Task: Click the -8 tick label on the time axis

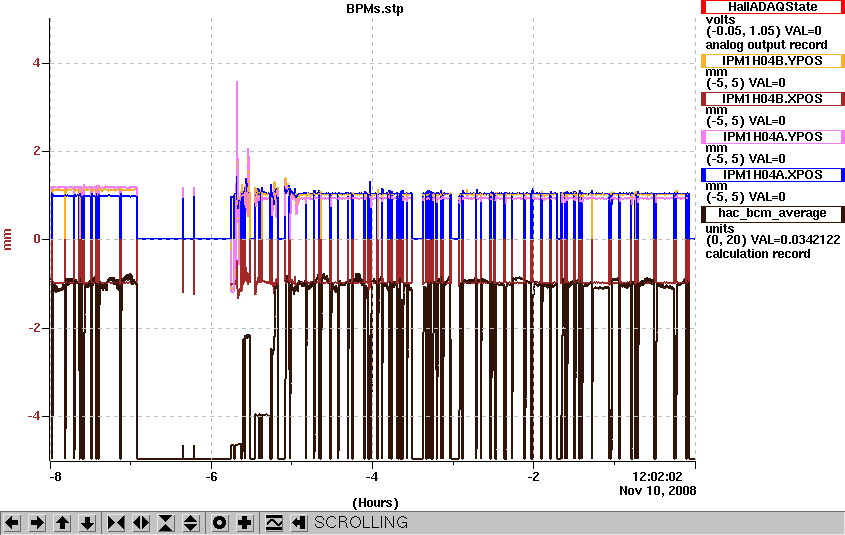Action: (54, 477)
